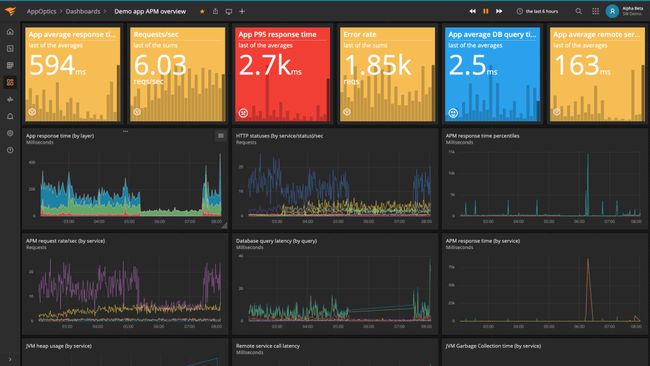This screenshot has width=650, height=366.
Task: Click the 'JVM heap usage (by service)' title
Action: point(59,346)
